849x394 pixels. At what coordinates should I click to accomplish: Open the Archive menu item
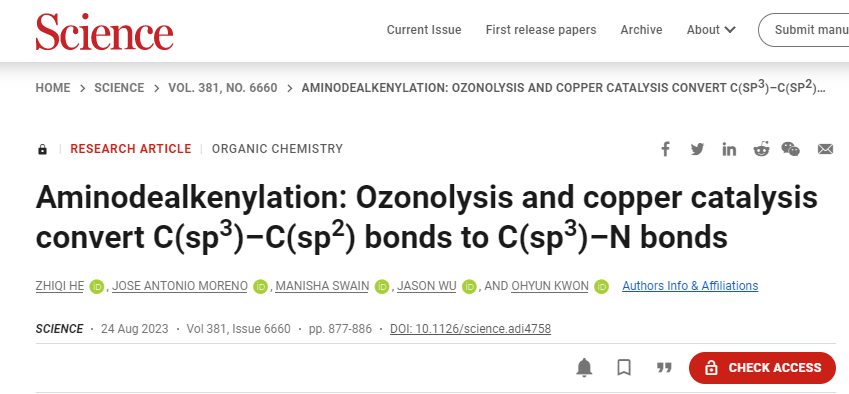click(x=641, y=30)
